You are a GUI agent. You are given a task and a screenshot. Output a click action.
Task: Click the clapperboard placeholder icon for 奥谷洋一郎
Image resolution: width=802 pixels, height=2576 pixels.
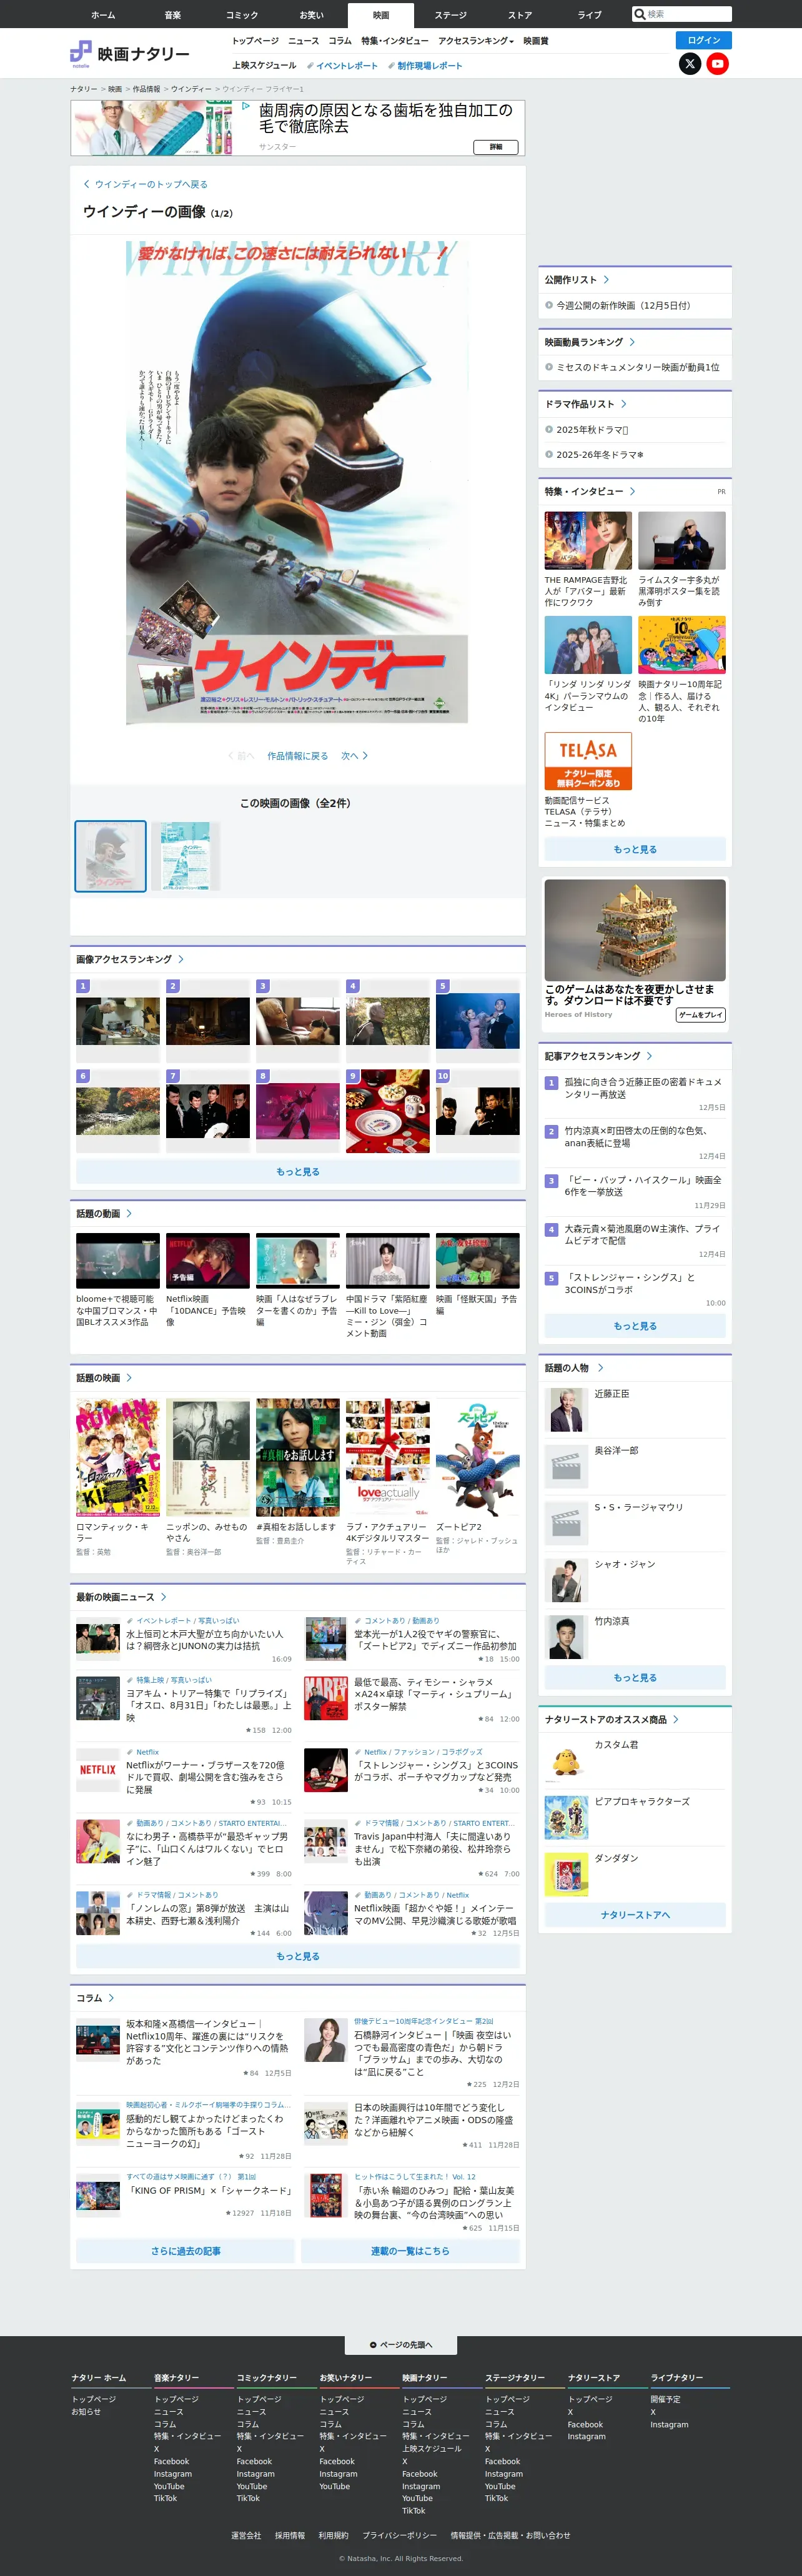click(566, 1467)
